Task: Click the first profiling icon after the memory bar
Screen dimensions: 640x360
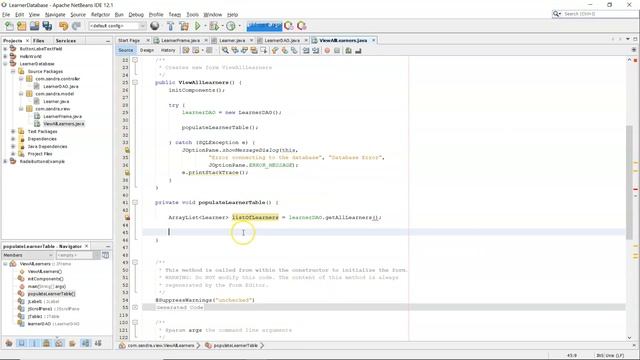Action: click(x=289, y=26)
